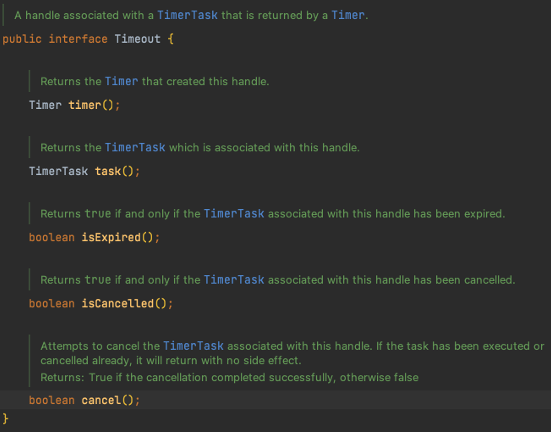Screen dimensions: 551x432
Task: Click the TimerTask link in the isExpired documentation
Action: tap(234, 213)
